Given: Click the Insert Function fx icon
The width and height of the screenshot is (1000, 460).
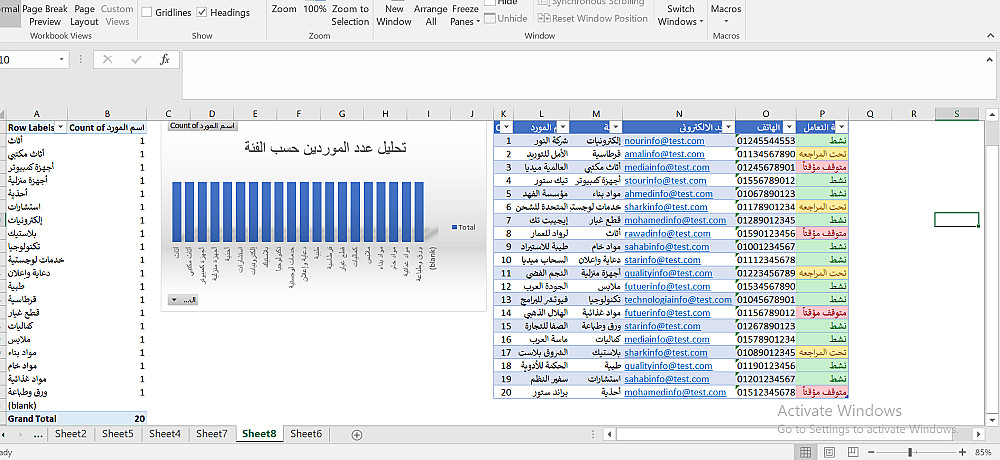Looking at the screenshot, I should pyautogui.click(x=165, y=59).
